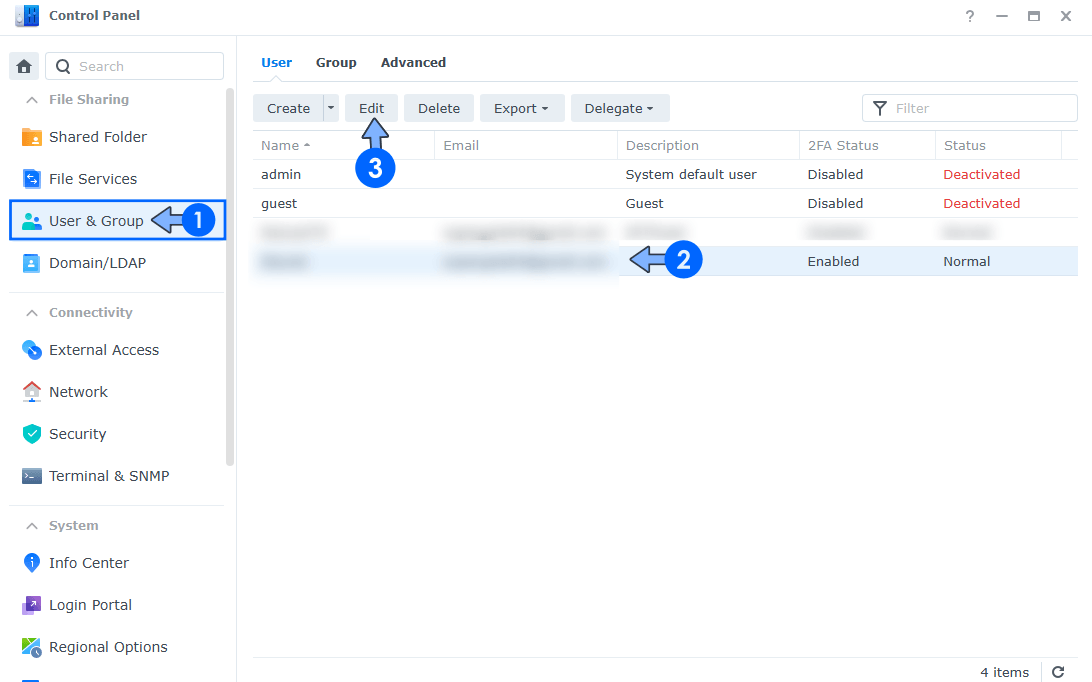This screenshot has height=682, width=1092.
Task: Click the sidebar Search input field
Action: [134, 66]
